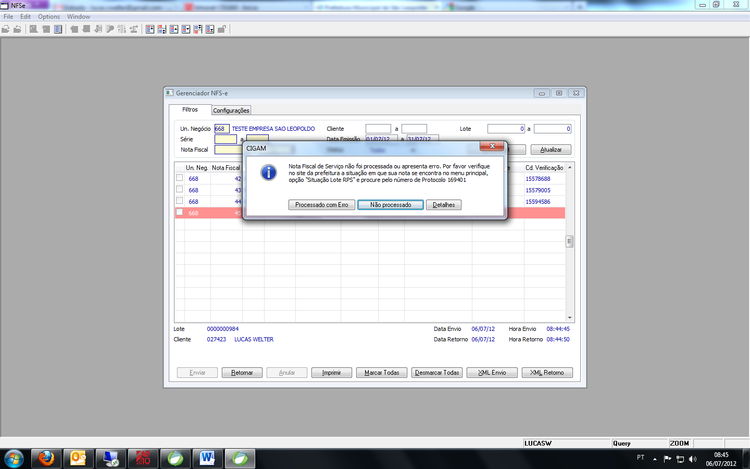Click the network icon in system tray
The image size is (750, 469).
(680, 459)
